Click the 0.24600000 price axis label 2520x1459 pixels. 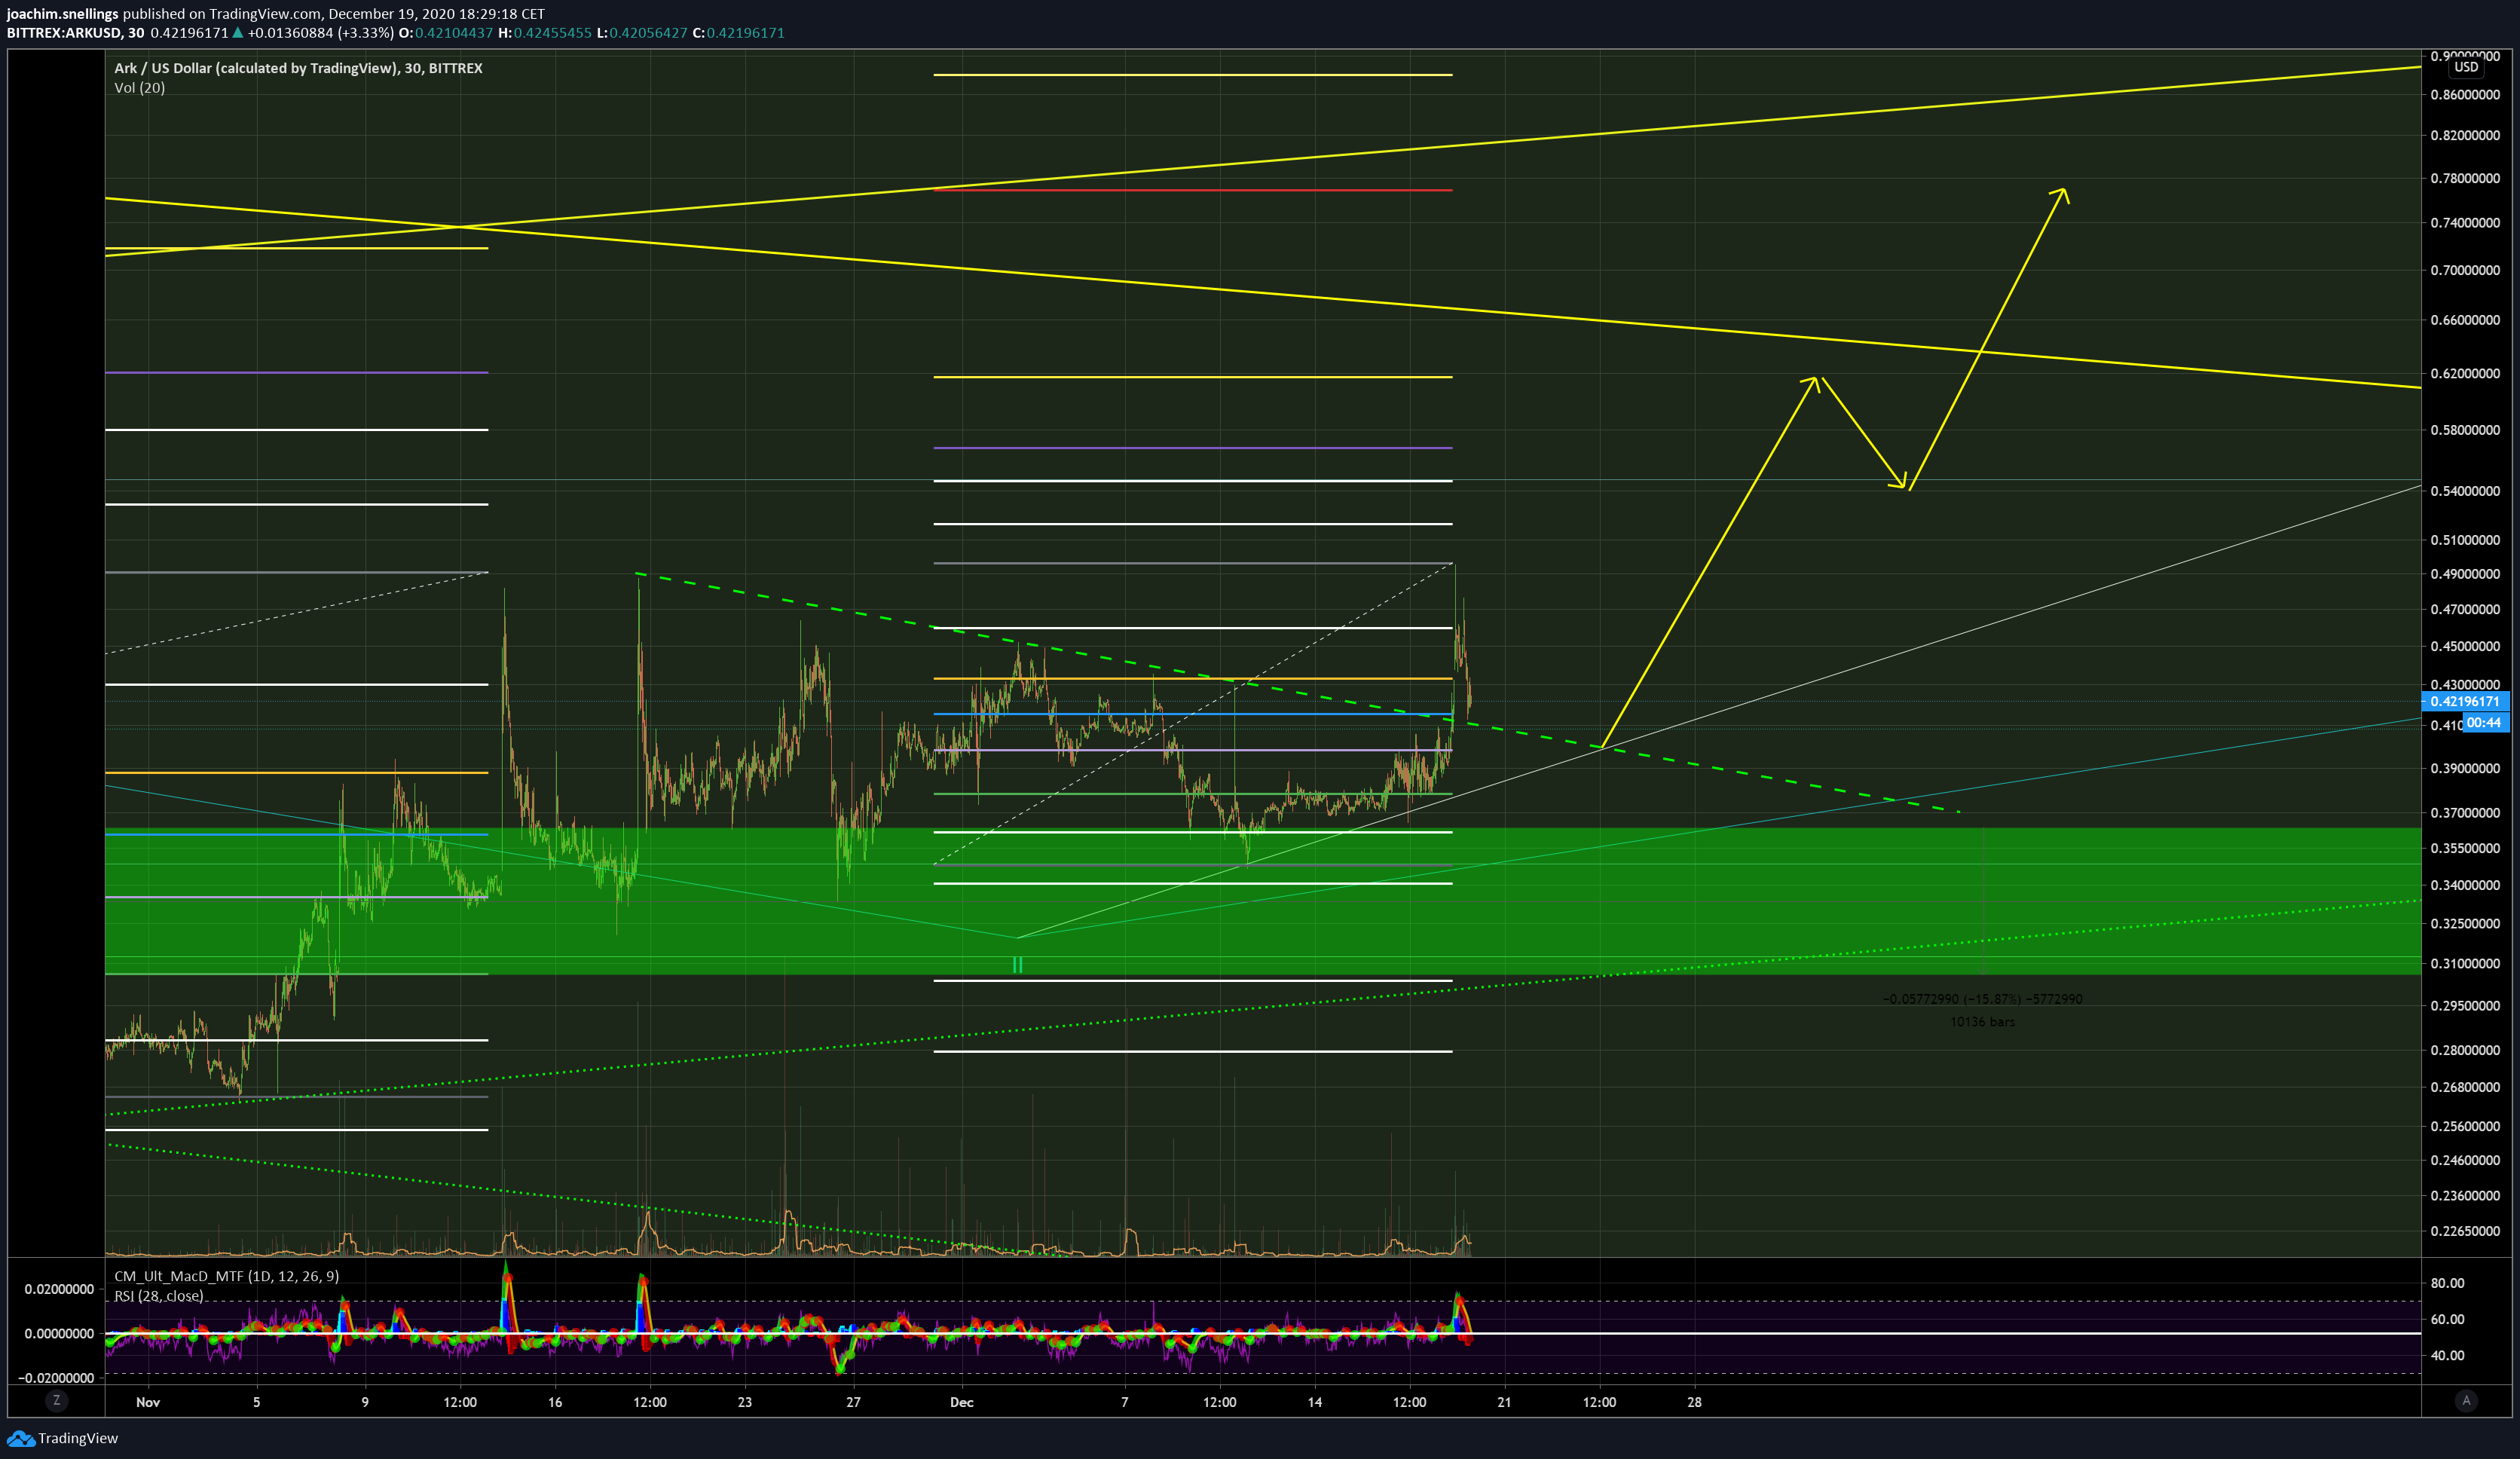2465,1161
